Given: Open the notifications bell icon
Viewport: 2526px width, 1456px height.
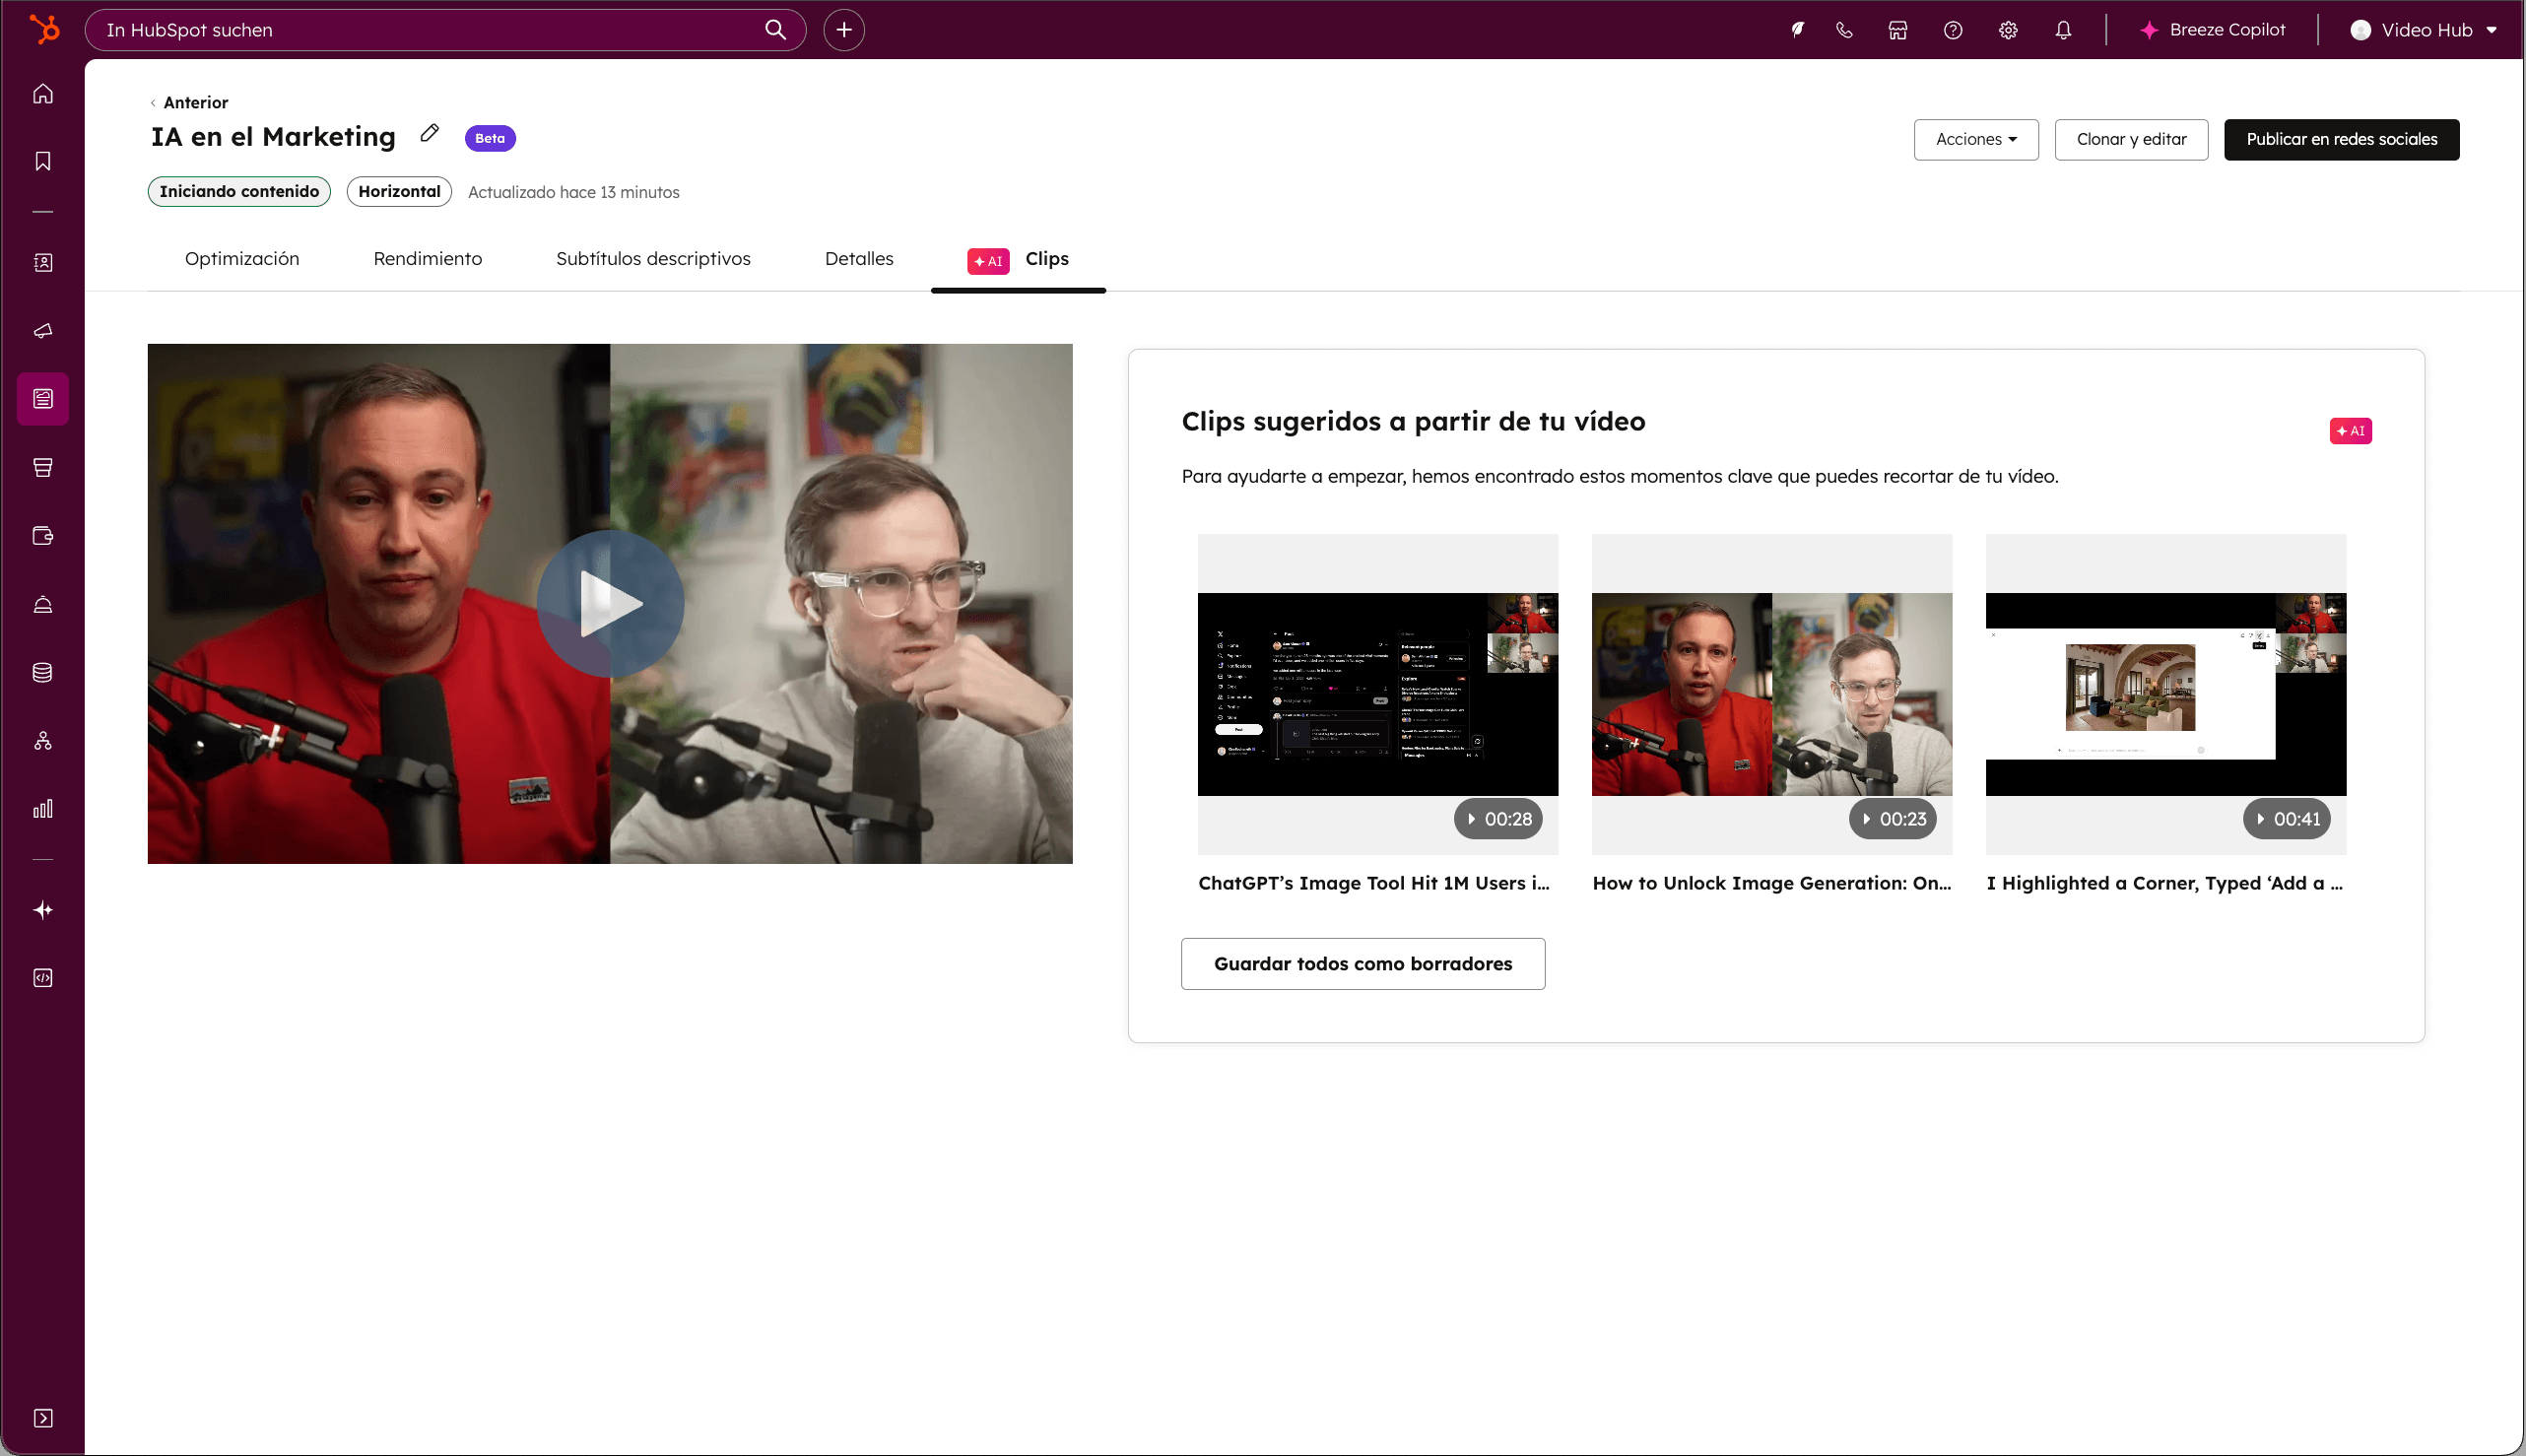Looking at the screenshot, I should pos(2063,30).
